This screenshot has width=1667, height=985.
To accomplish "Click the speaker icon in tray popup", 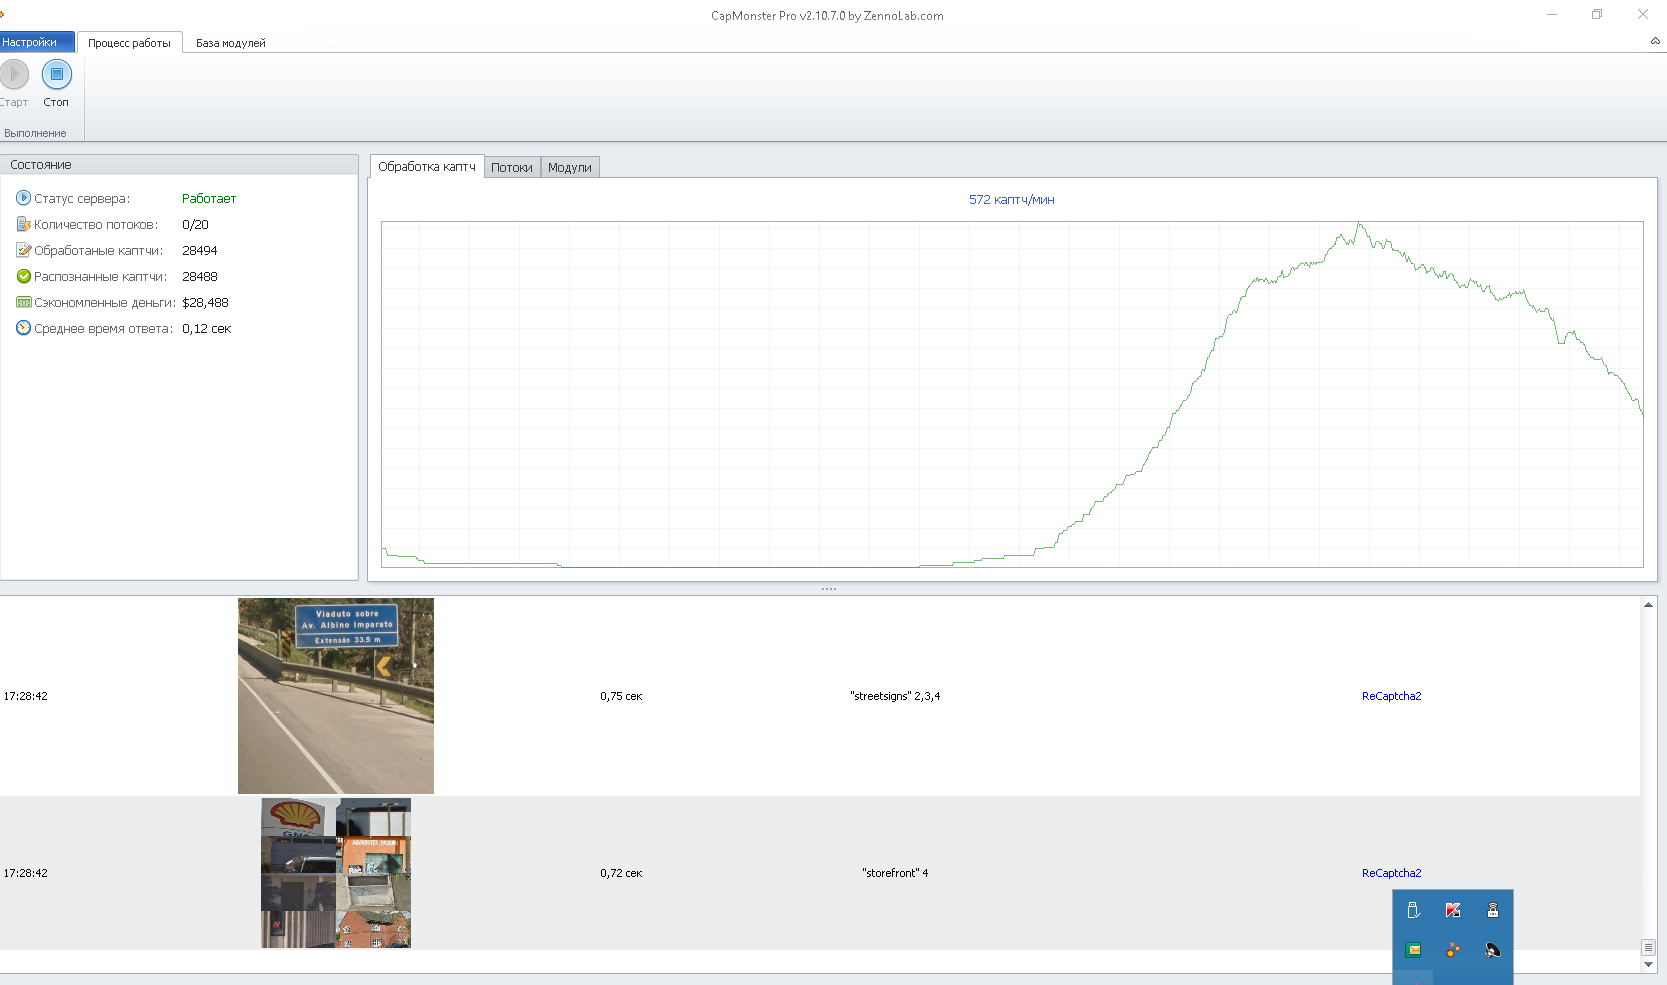I will (x=1492, y=950).
